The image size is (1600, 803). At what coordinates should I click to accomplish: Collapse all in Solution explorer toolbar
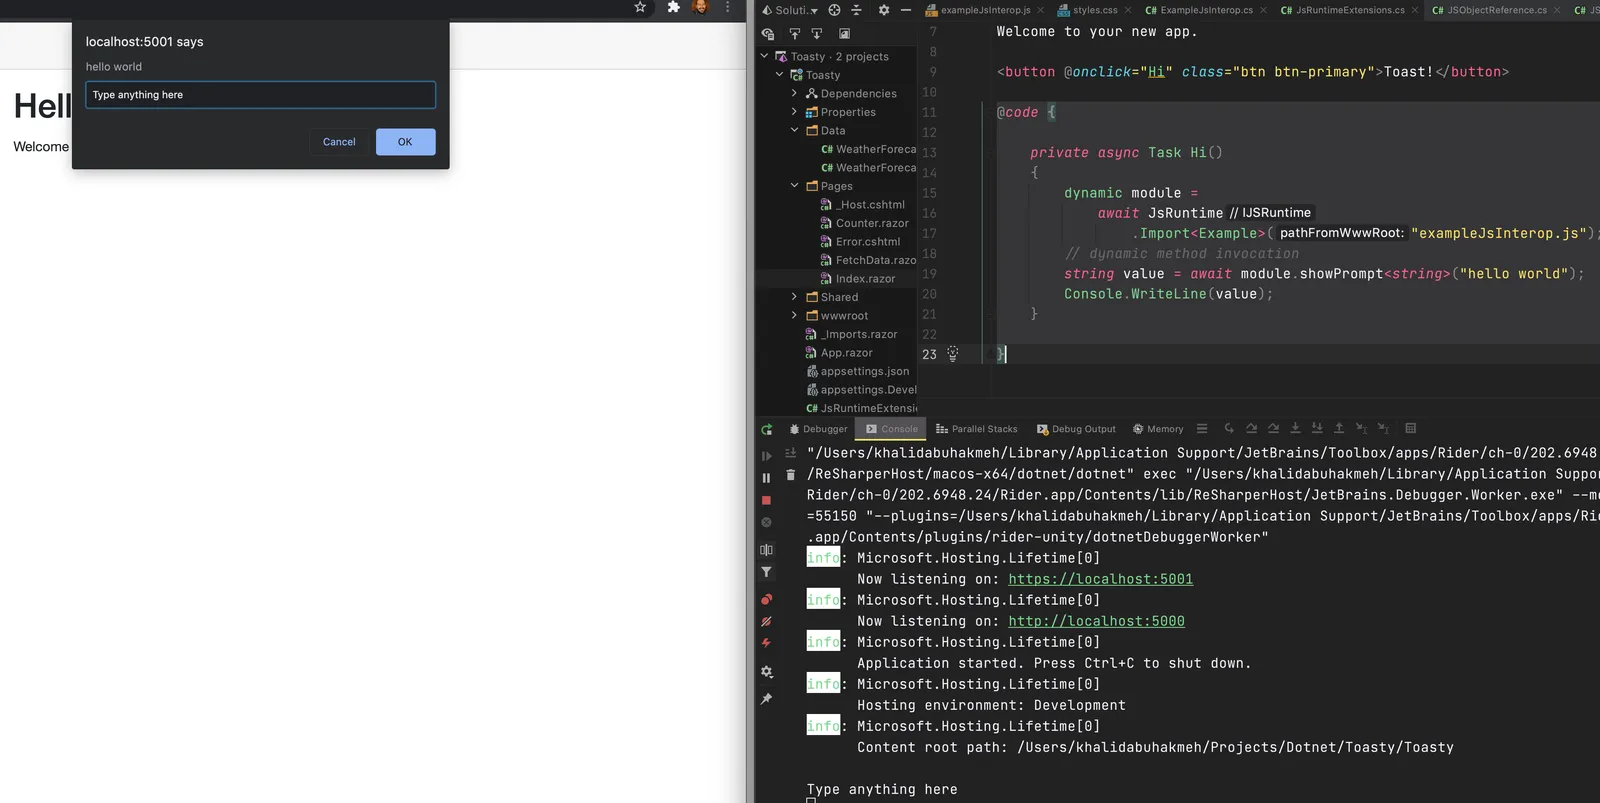tap(857, 10)
